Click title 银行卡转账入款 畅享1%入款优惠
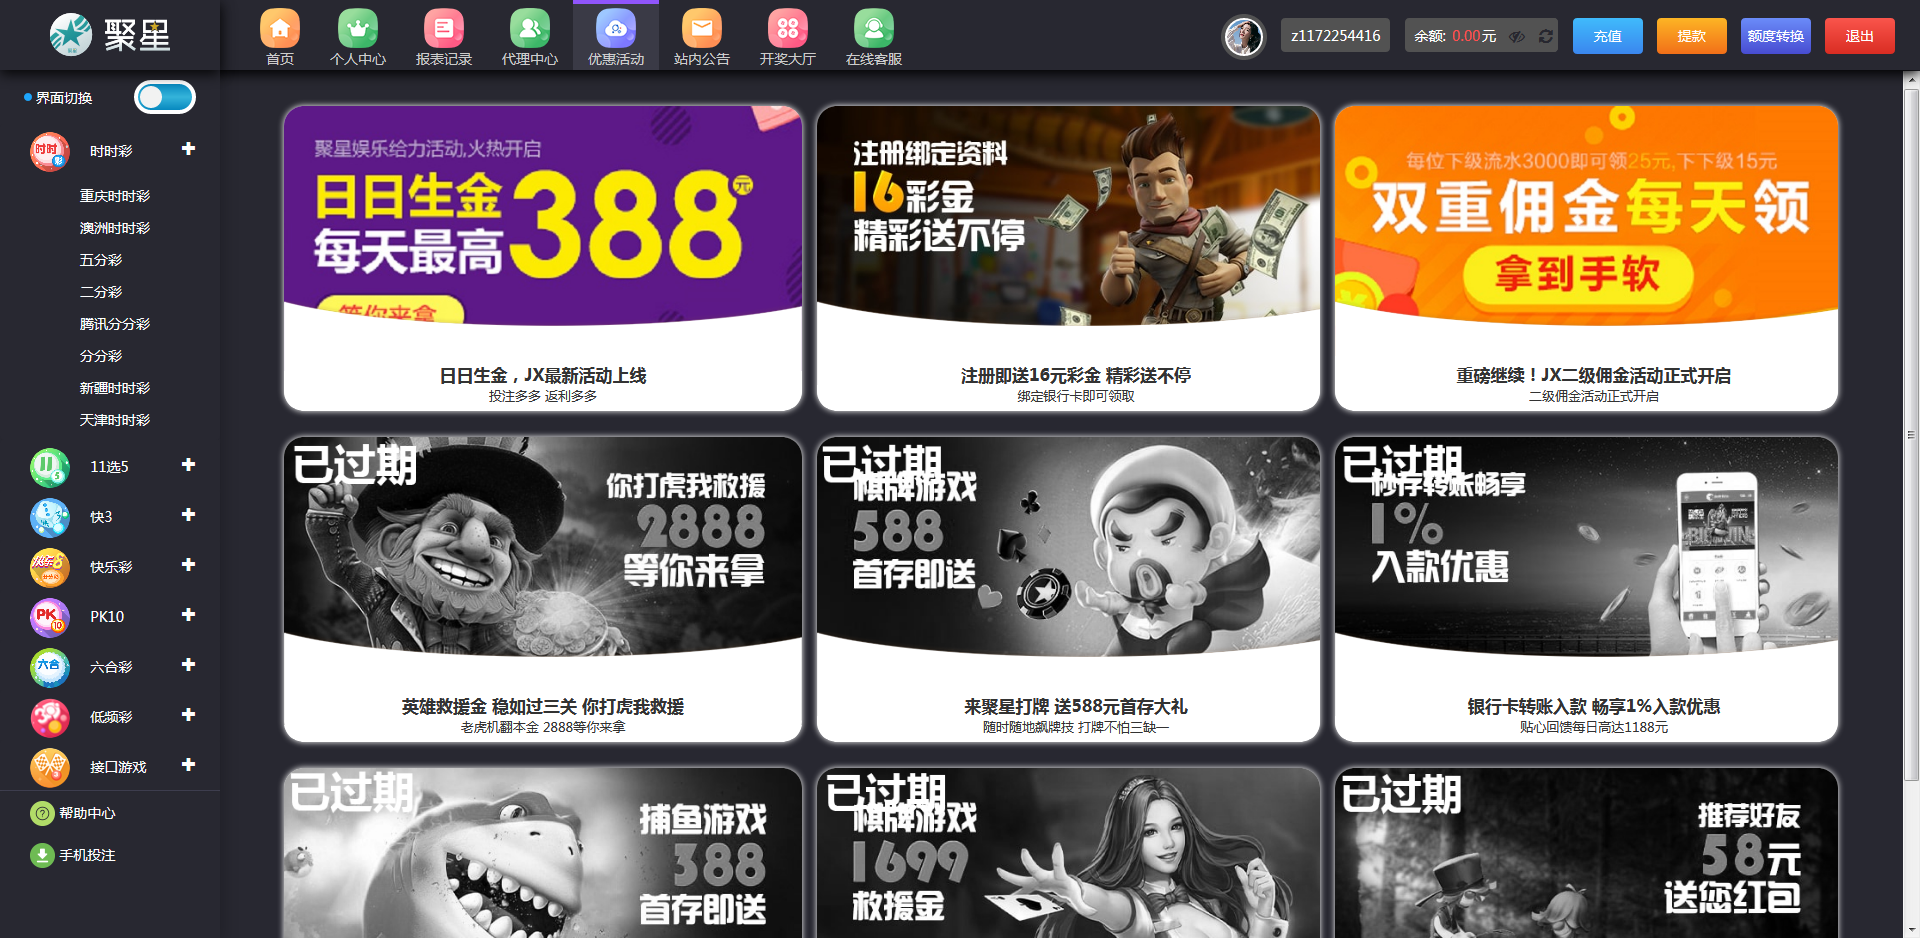This screenshot has height=938, width=1920. (1594, 707)
